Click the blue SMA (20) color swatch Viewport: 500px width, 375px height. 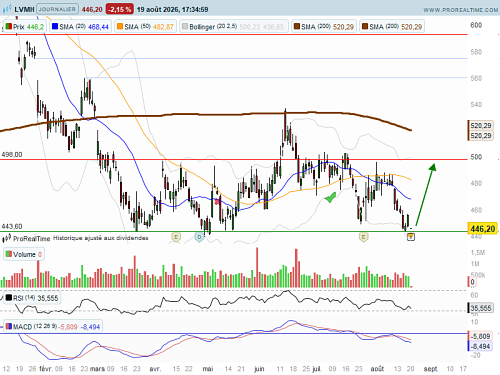(55, 26)
